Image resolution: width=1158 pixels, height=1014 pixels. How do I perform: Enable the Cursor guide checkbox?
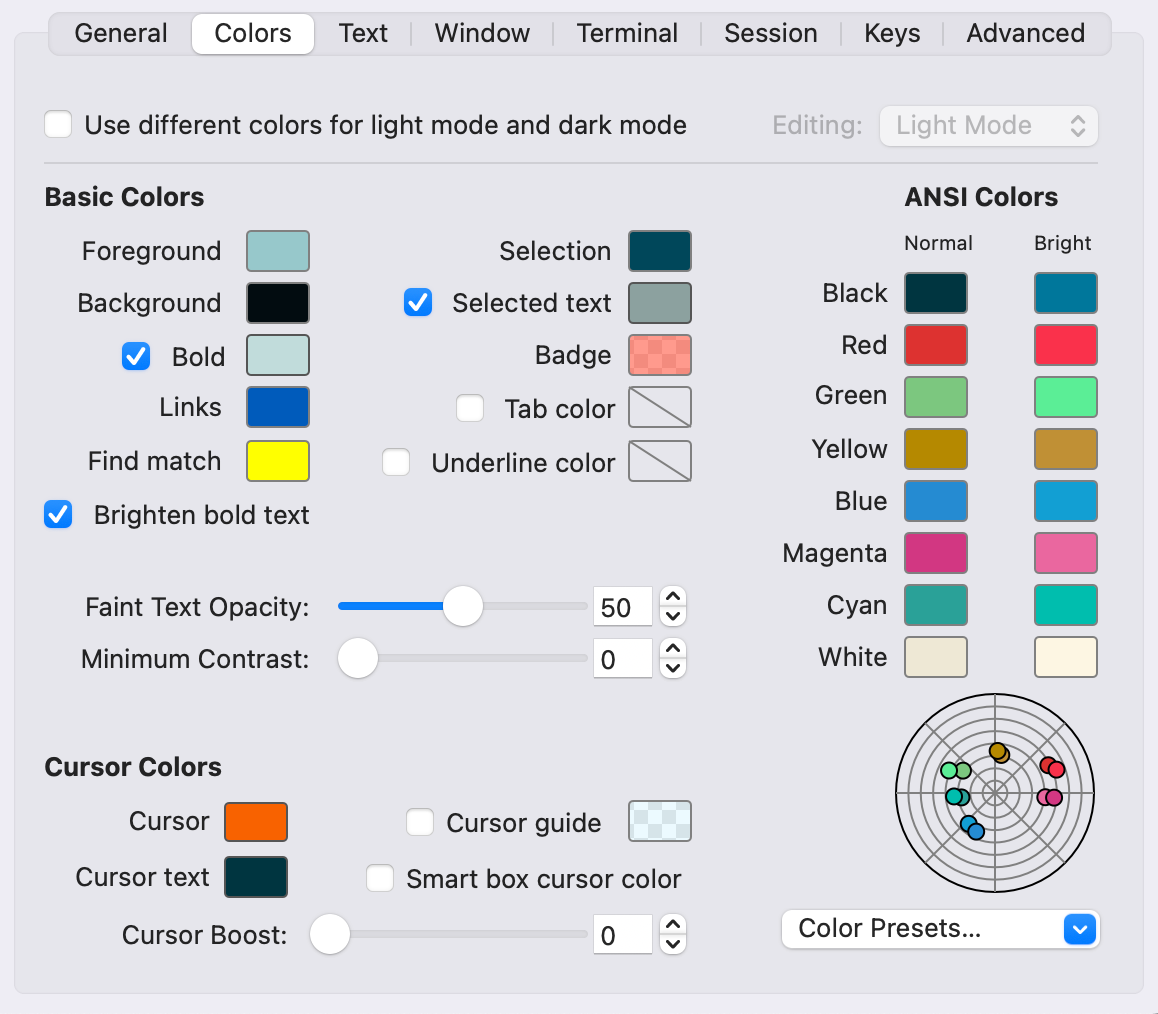point(420,823)
